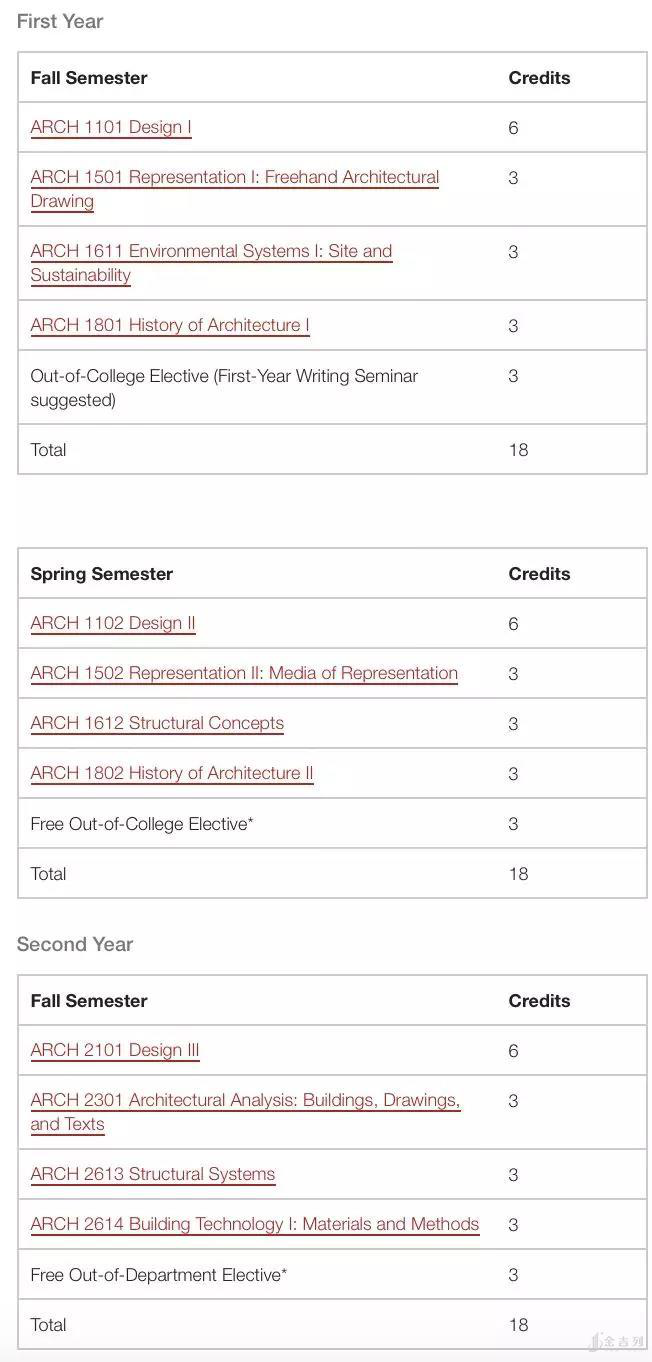Image resolution: width=652 pixels, height=1362 pixels.
Task: Open the ARCH 1101 Design I link
Action: click(111, 127)
